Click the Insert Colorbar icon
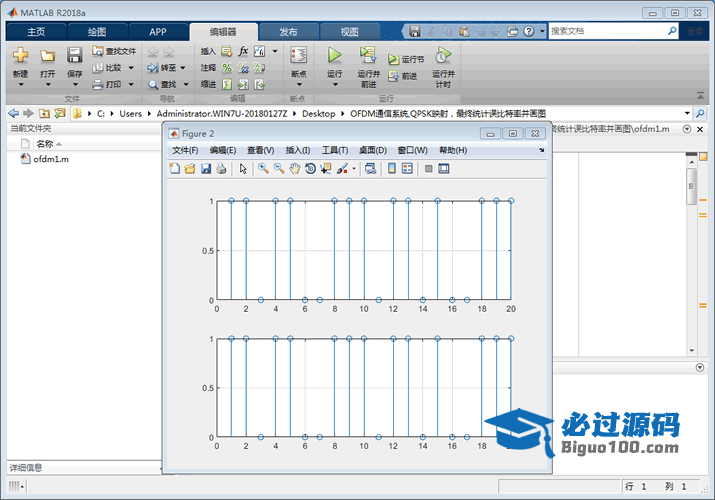Viewport: 715px width, 500px height. (x=392, y=169)
